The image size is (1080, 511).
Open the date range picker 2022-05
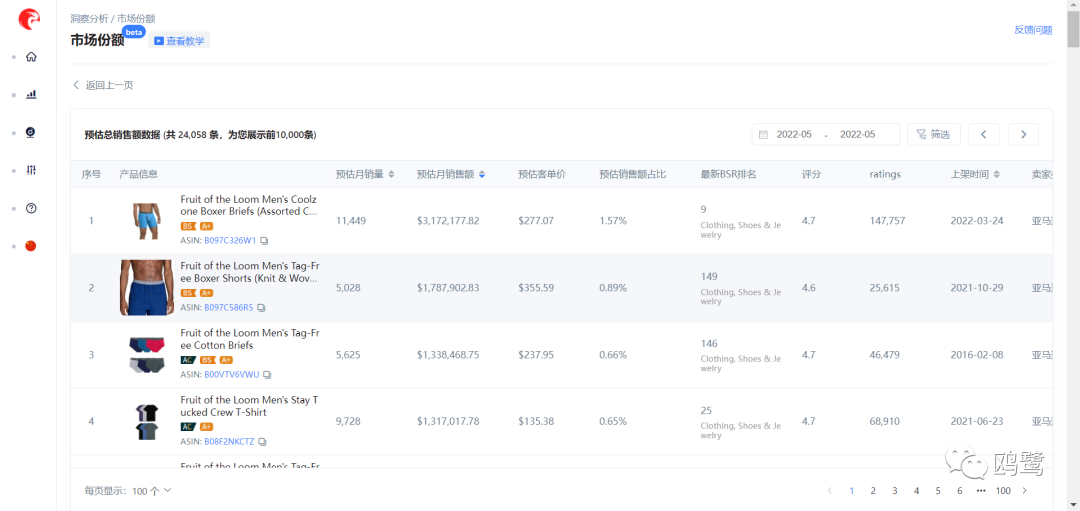coord(826,134)
